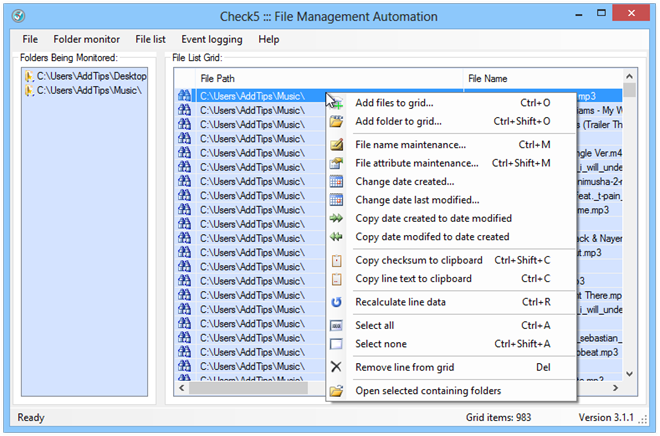The width and height of the screenshot is (660, 436).
Task: Open the Event logging menu
Action: [x=212, y=40]
